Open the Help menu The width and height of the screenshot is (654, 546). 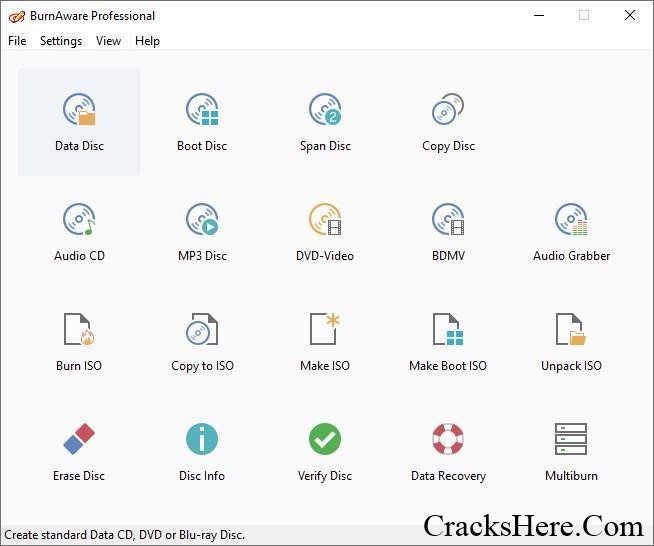click(x=147, y=41)
